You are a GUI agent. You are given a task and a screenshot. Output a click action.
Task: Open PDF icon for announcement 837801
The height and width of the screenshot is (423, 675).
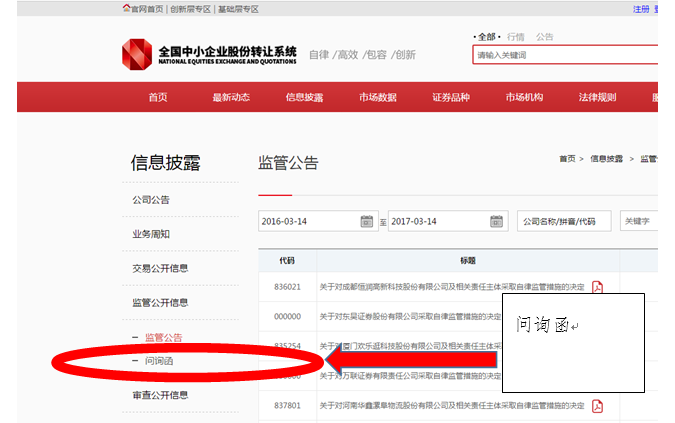coord(598,406)
